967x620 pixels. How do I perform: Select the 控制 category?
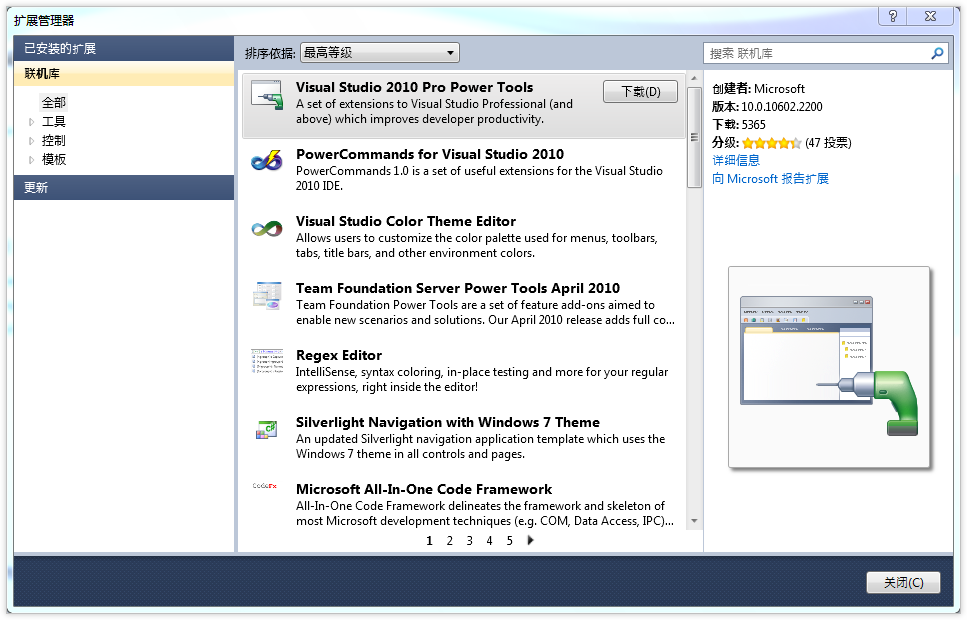[x=54, y=141]
